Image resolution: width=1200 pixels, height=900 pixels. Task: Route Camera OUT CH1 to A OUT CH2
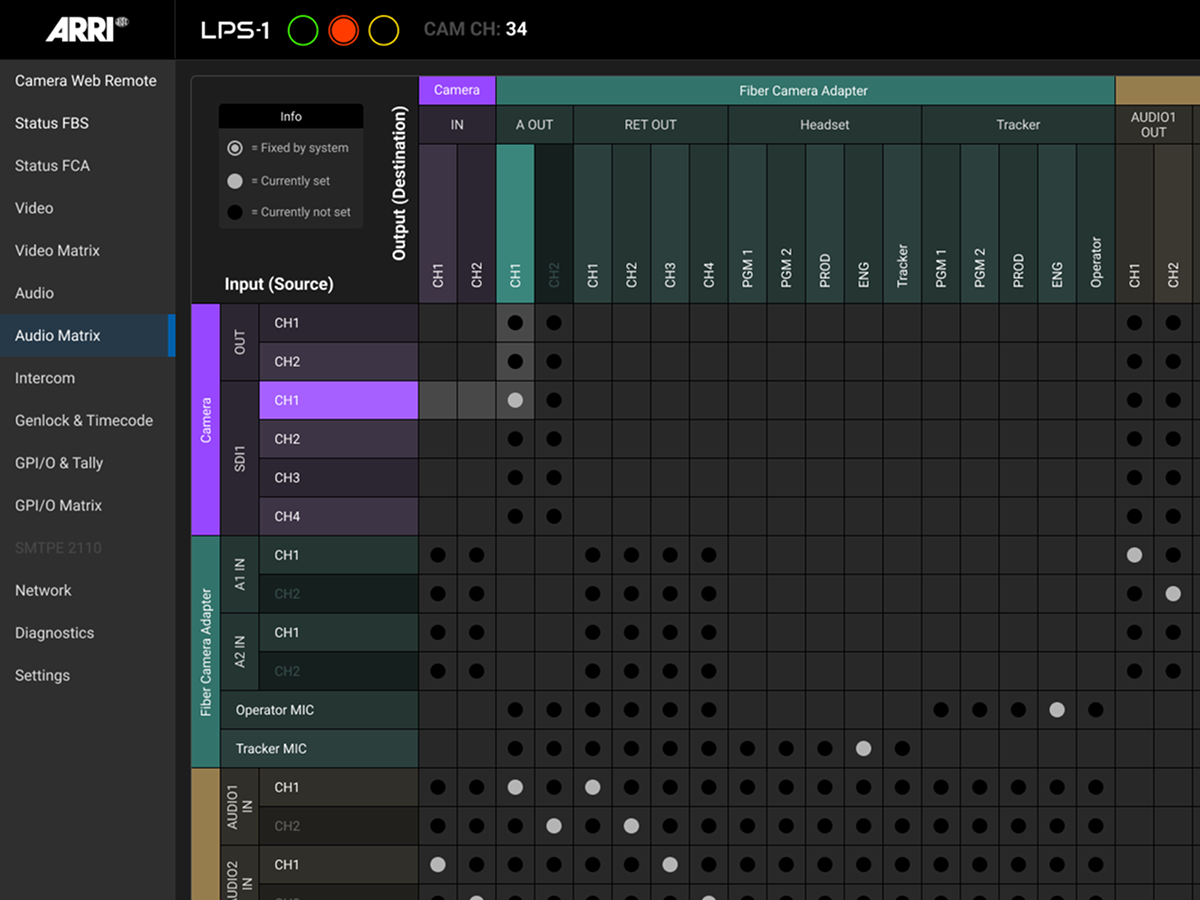coord(554,323)
